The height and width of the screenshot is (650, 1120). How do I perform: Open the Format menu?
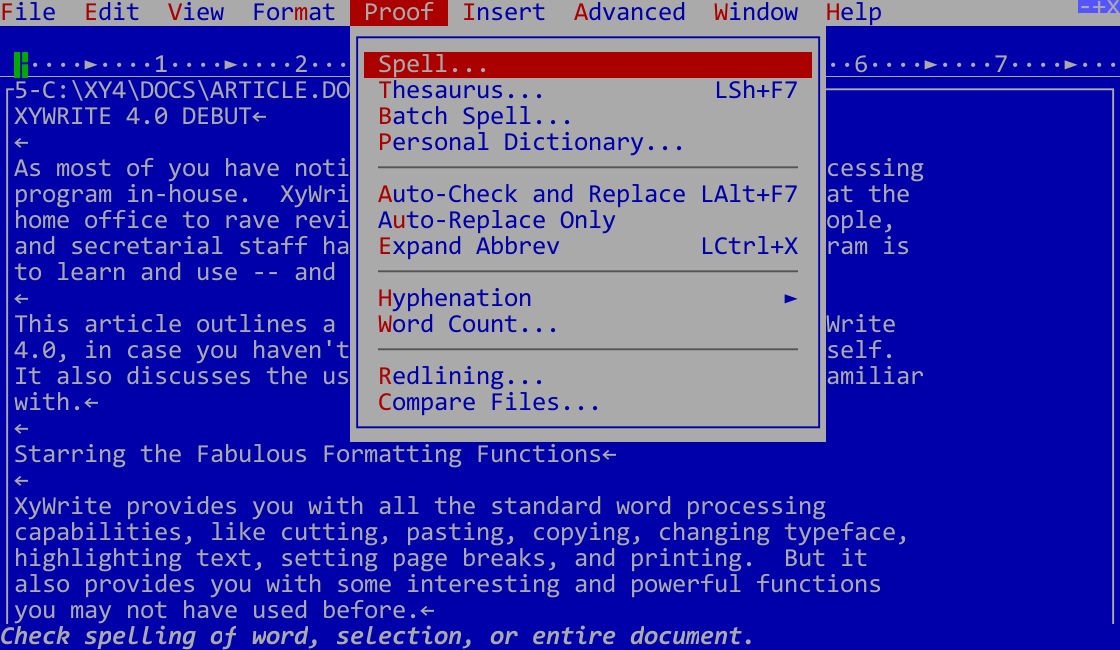294,12
